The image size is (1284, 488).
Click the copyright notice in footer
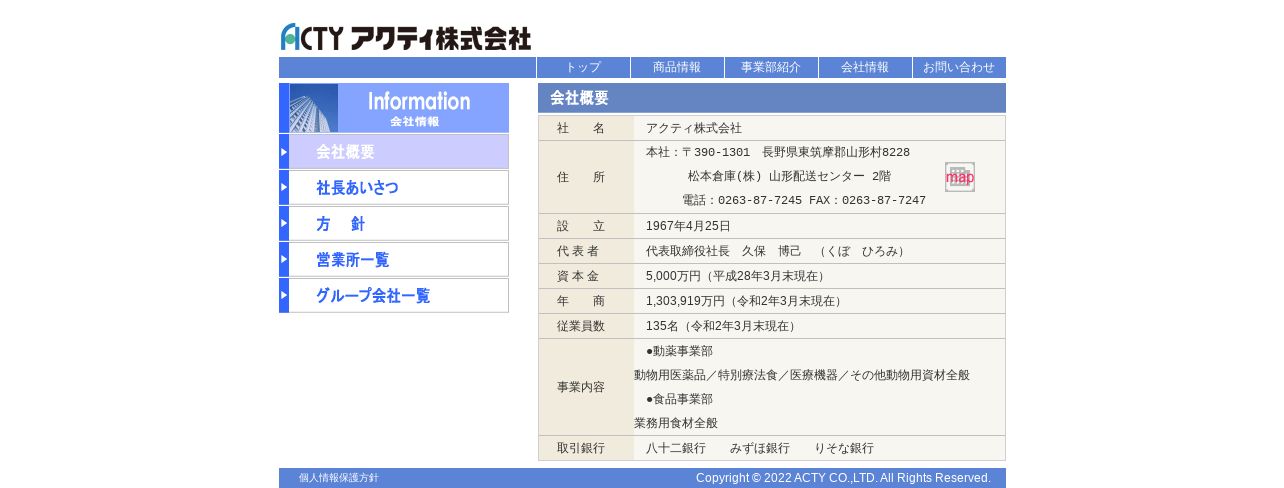tap(843, 478)
